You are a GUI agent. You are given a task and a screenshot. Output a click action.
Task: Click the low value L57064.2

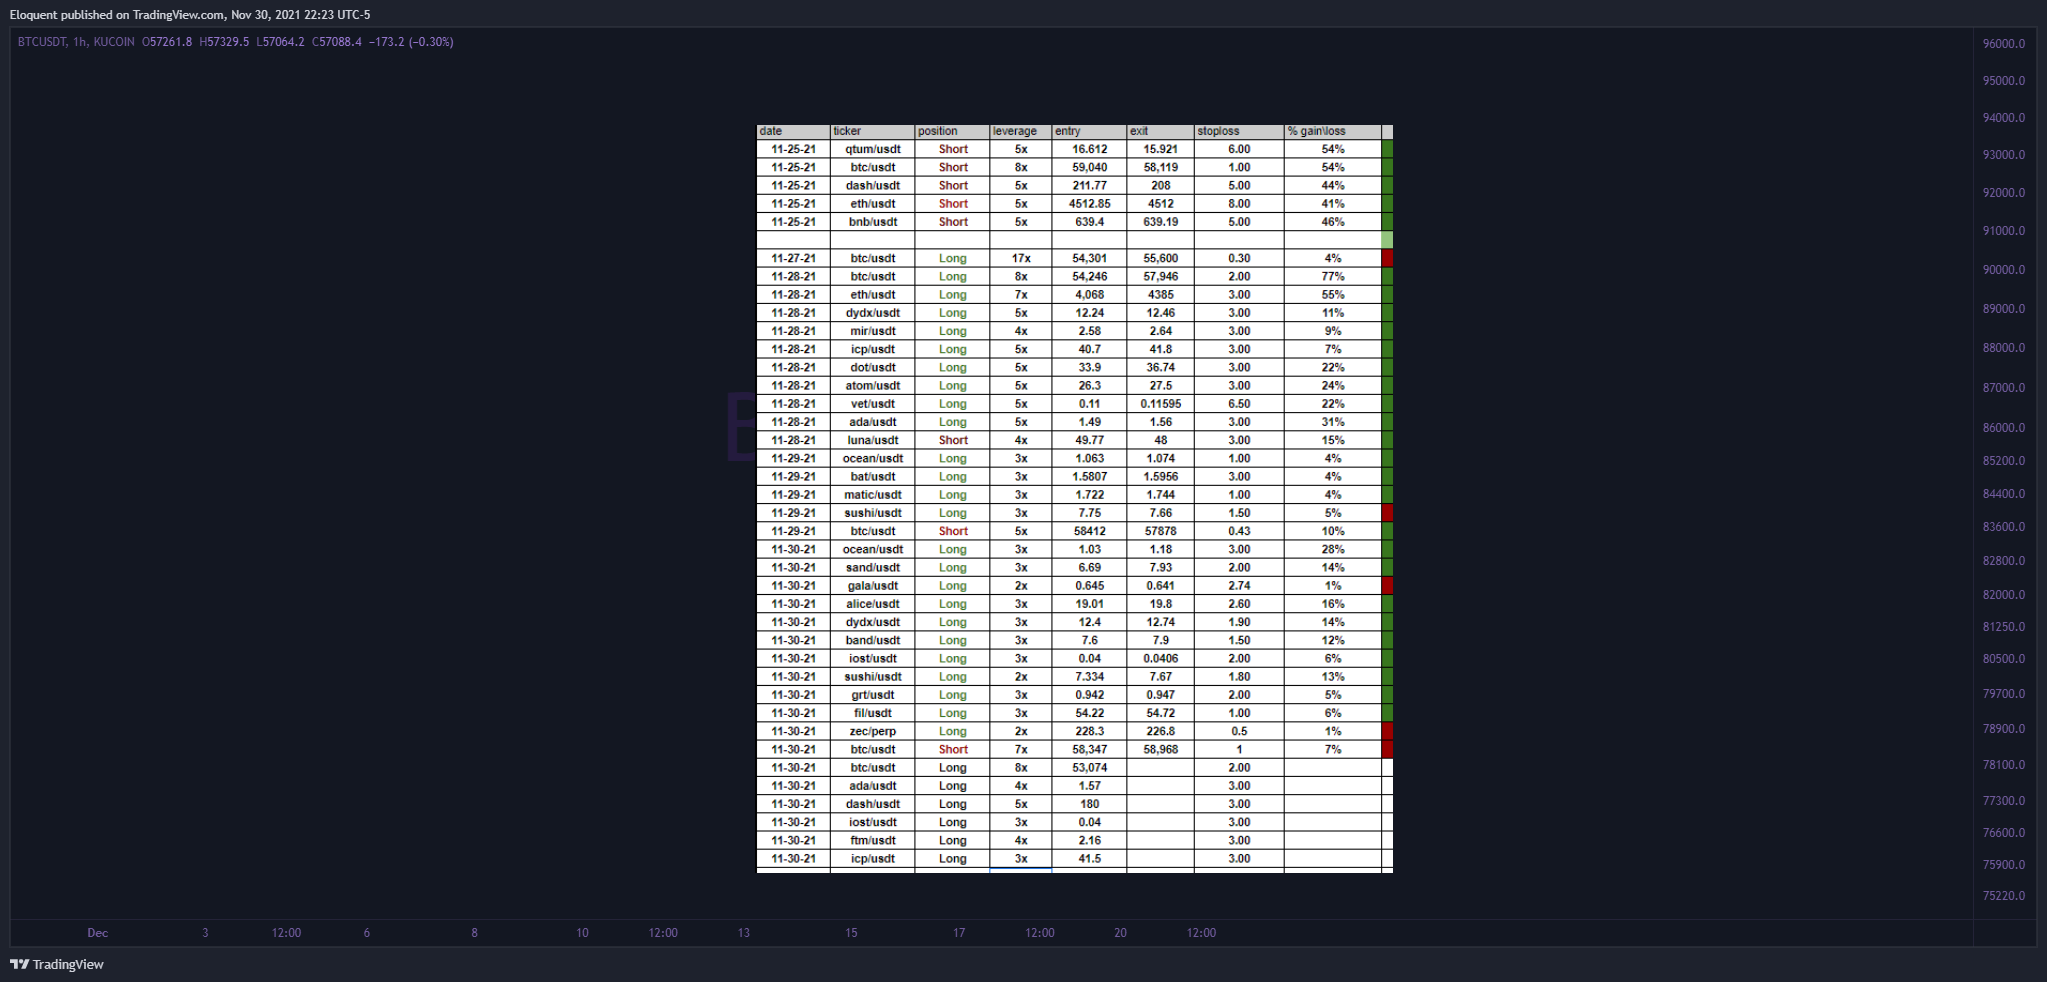pos(280,42)
